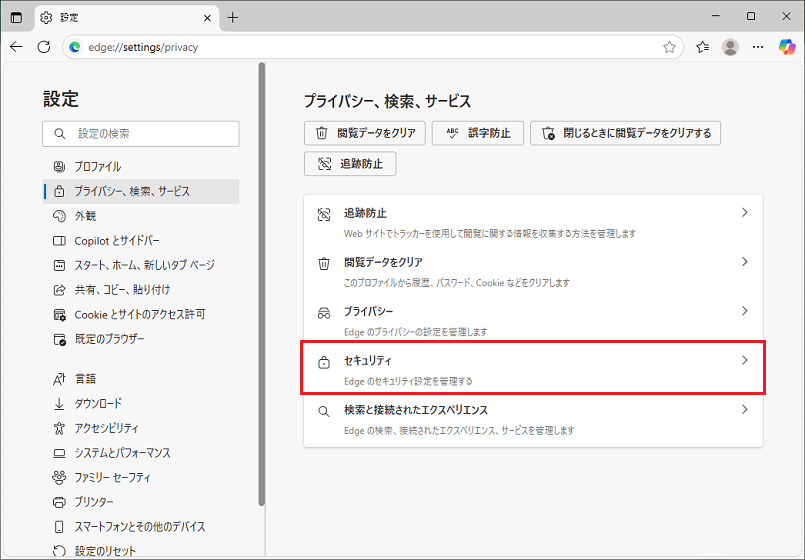Open ダウンロード settings
This screenshot has height=560, width=805.
click(141, 404)
